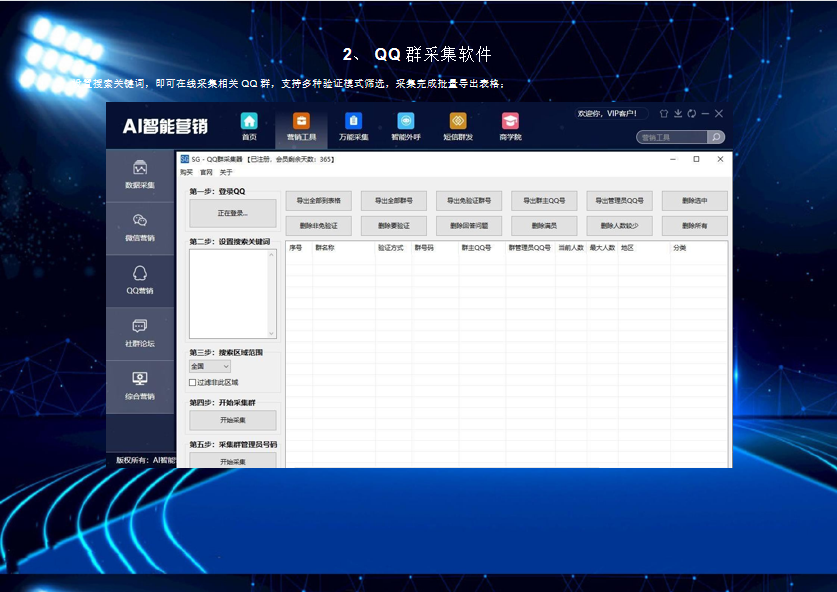Open QQ营销 in the sidebar

pyautogui.click(x=140, y=280)
